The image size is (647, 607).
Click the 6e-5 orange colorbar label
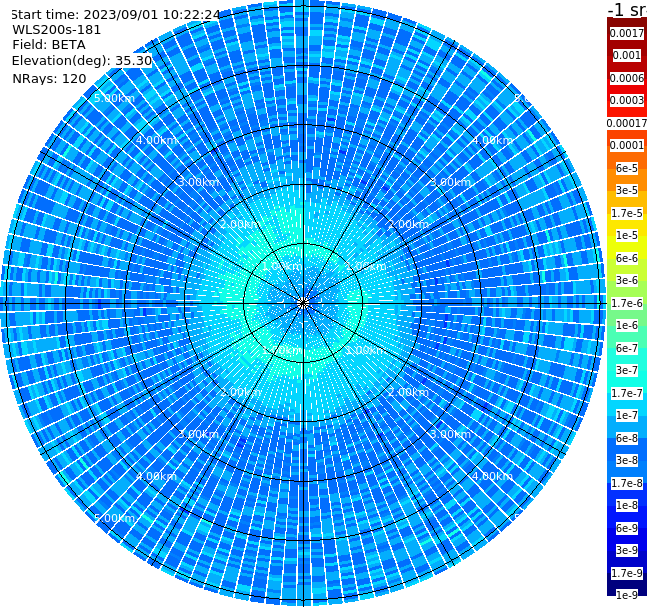[x=627, y=168]
